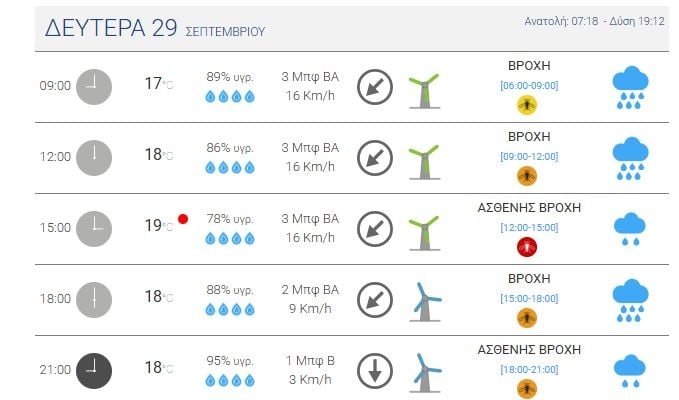The height and width of the screenshot is (400, 679).
Task: Click the light rain cloud at 15:00
Action: (630, 229)
